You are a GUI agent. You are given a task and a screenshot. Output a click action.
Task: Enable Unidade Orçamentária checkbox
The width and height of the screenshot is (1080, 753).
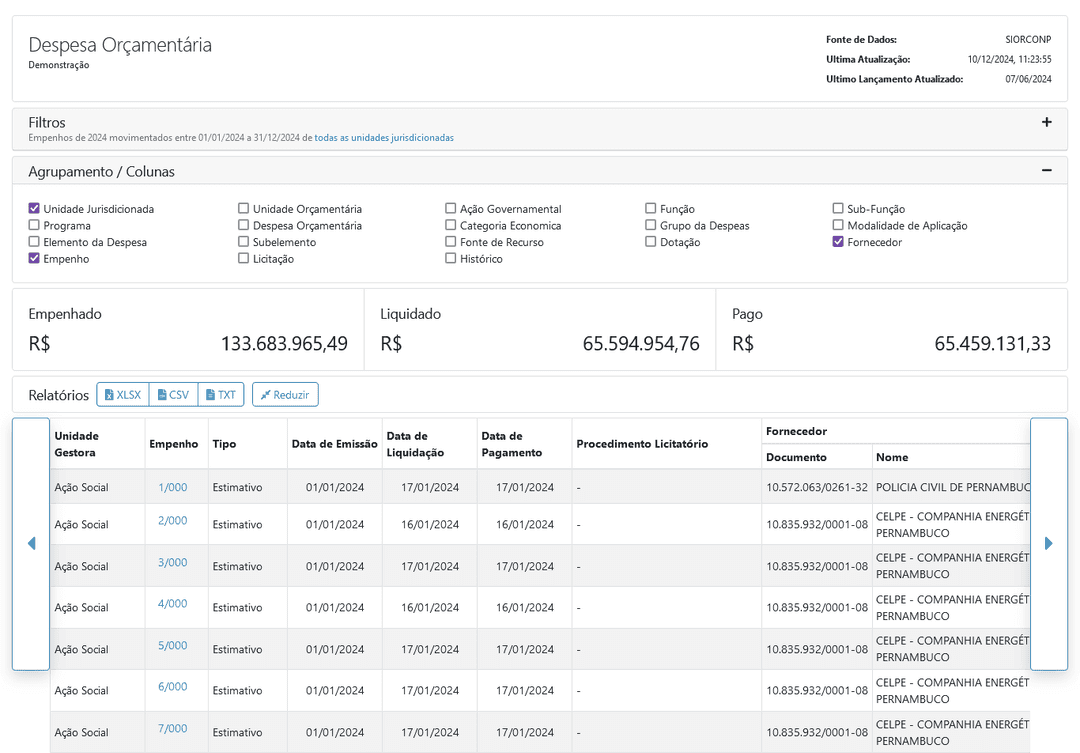pyautogui.click(x=243, y=208)
